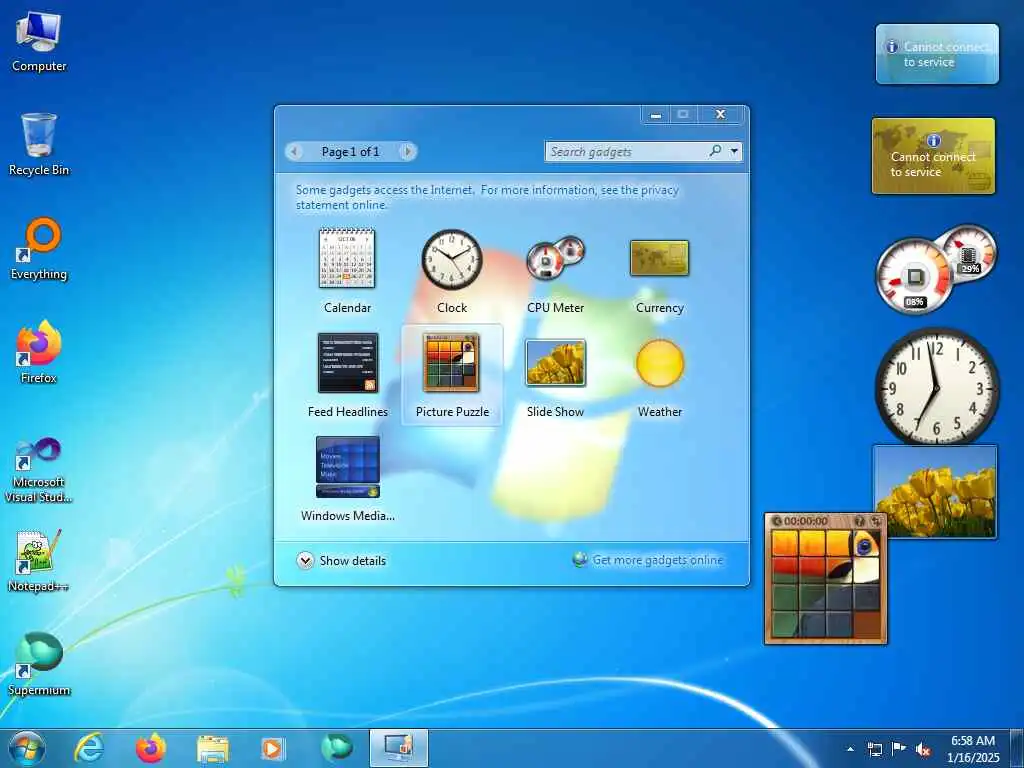1024x768 pixels.
Task: Select the Recycle Bin desktop icon
Action: pyautogui.click(x=39, y=145)
